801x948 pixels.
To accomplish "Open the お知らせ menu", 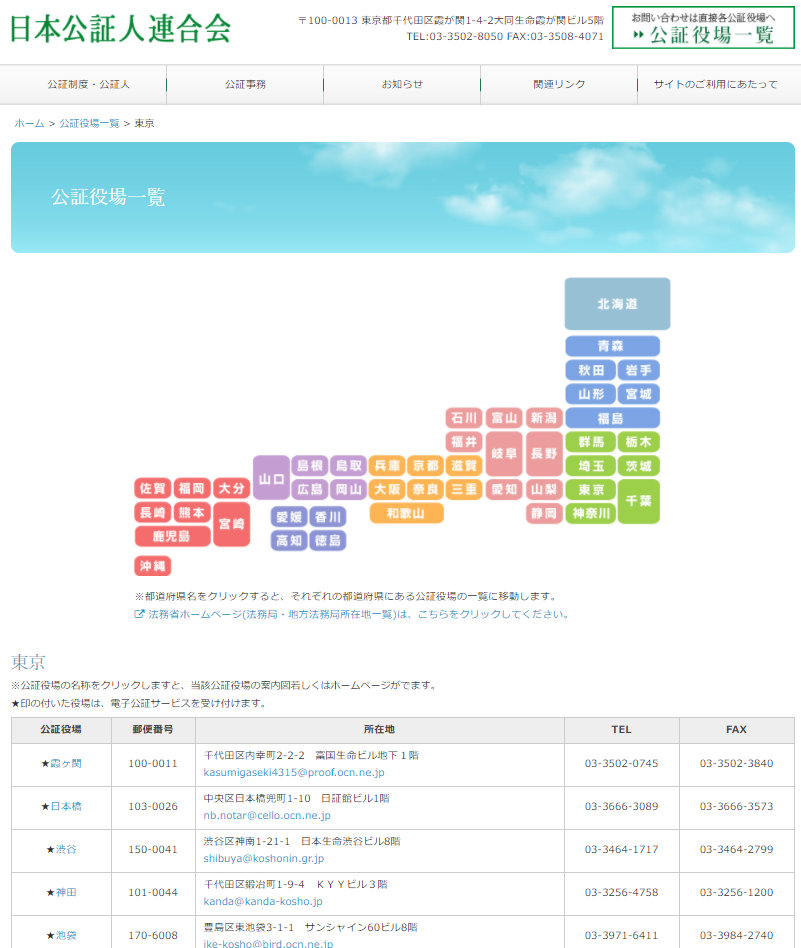I will (x=402, y=85).
